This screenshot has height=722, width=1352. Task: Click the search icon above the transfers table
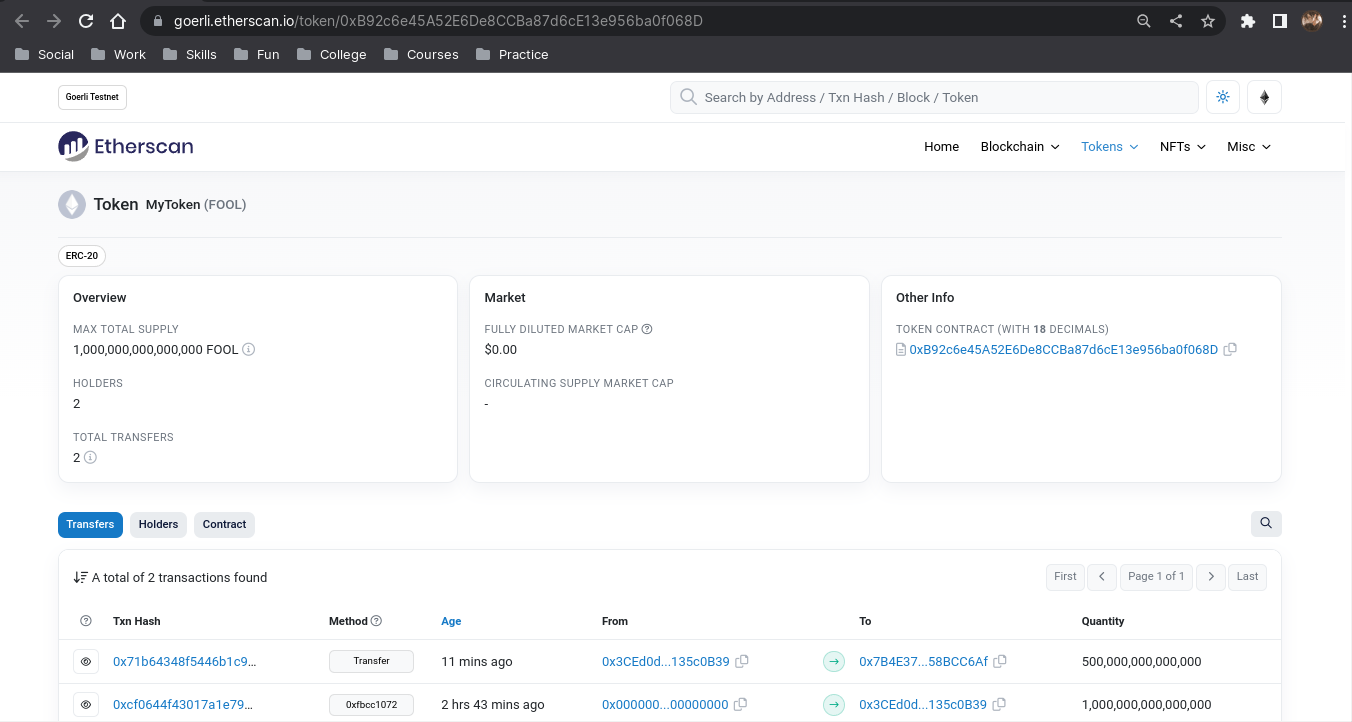pos(1266,523)
